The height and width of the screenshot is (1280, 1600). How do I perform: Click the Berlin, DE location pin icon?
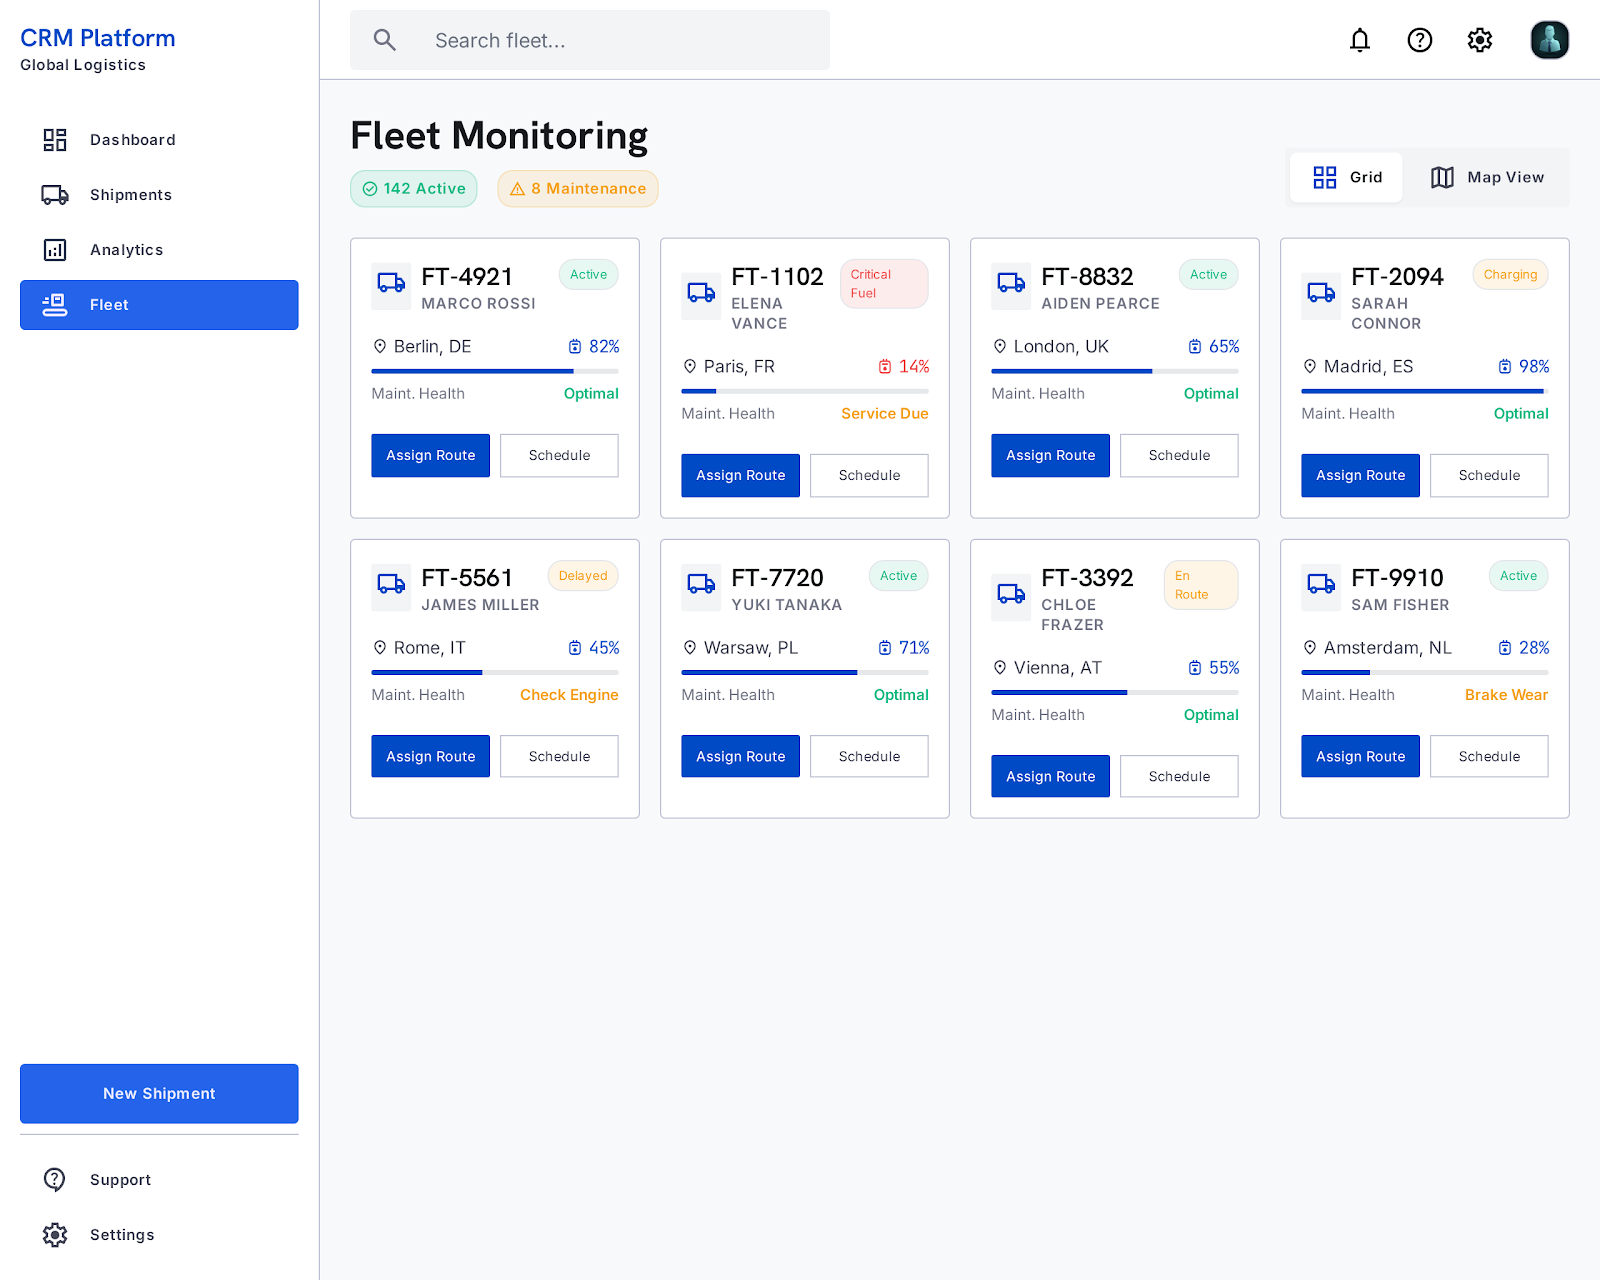tap(380, 346)
